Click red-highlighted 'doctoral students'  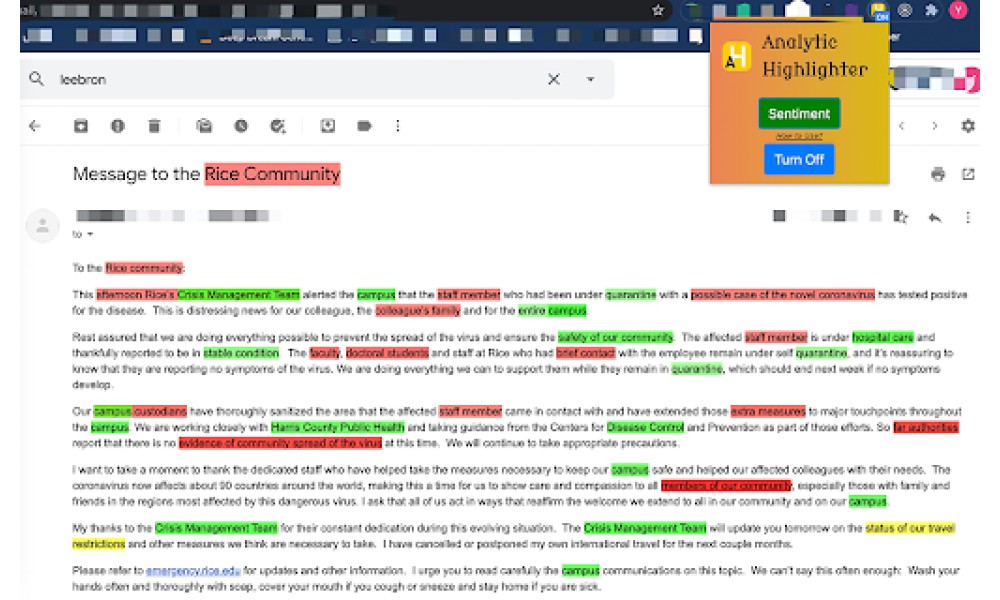pos(387,353)
